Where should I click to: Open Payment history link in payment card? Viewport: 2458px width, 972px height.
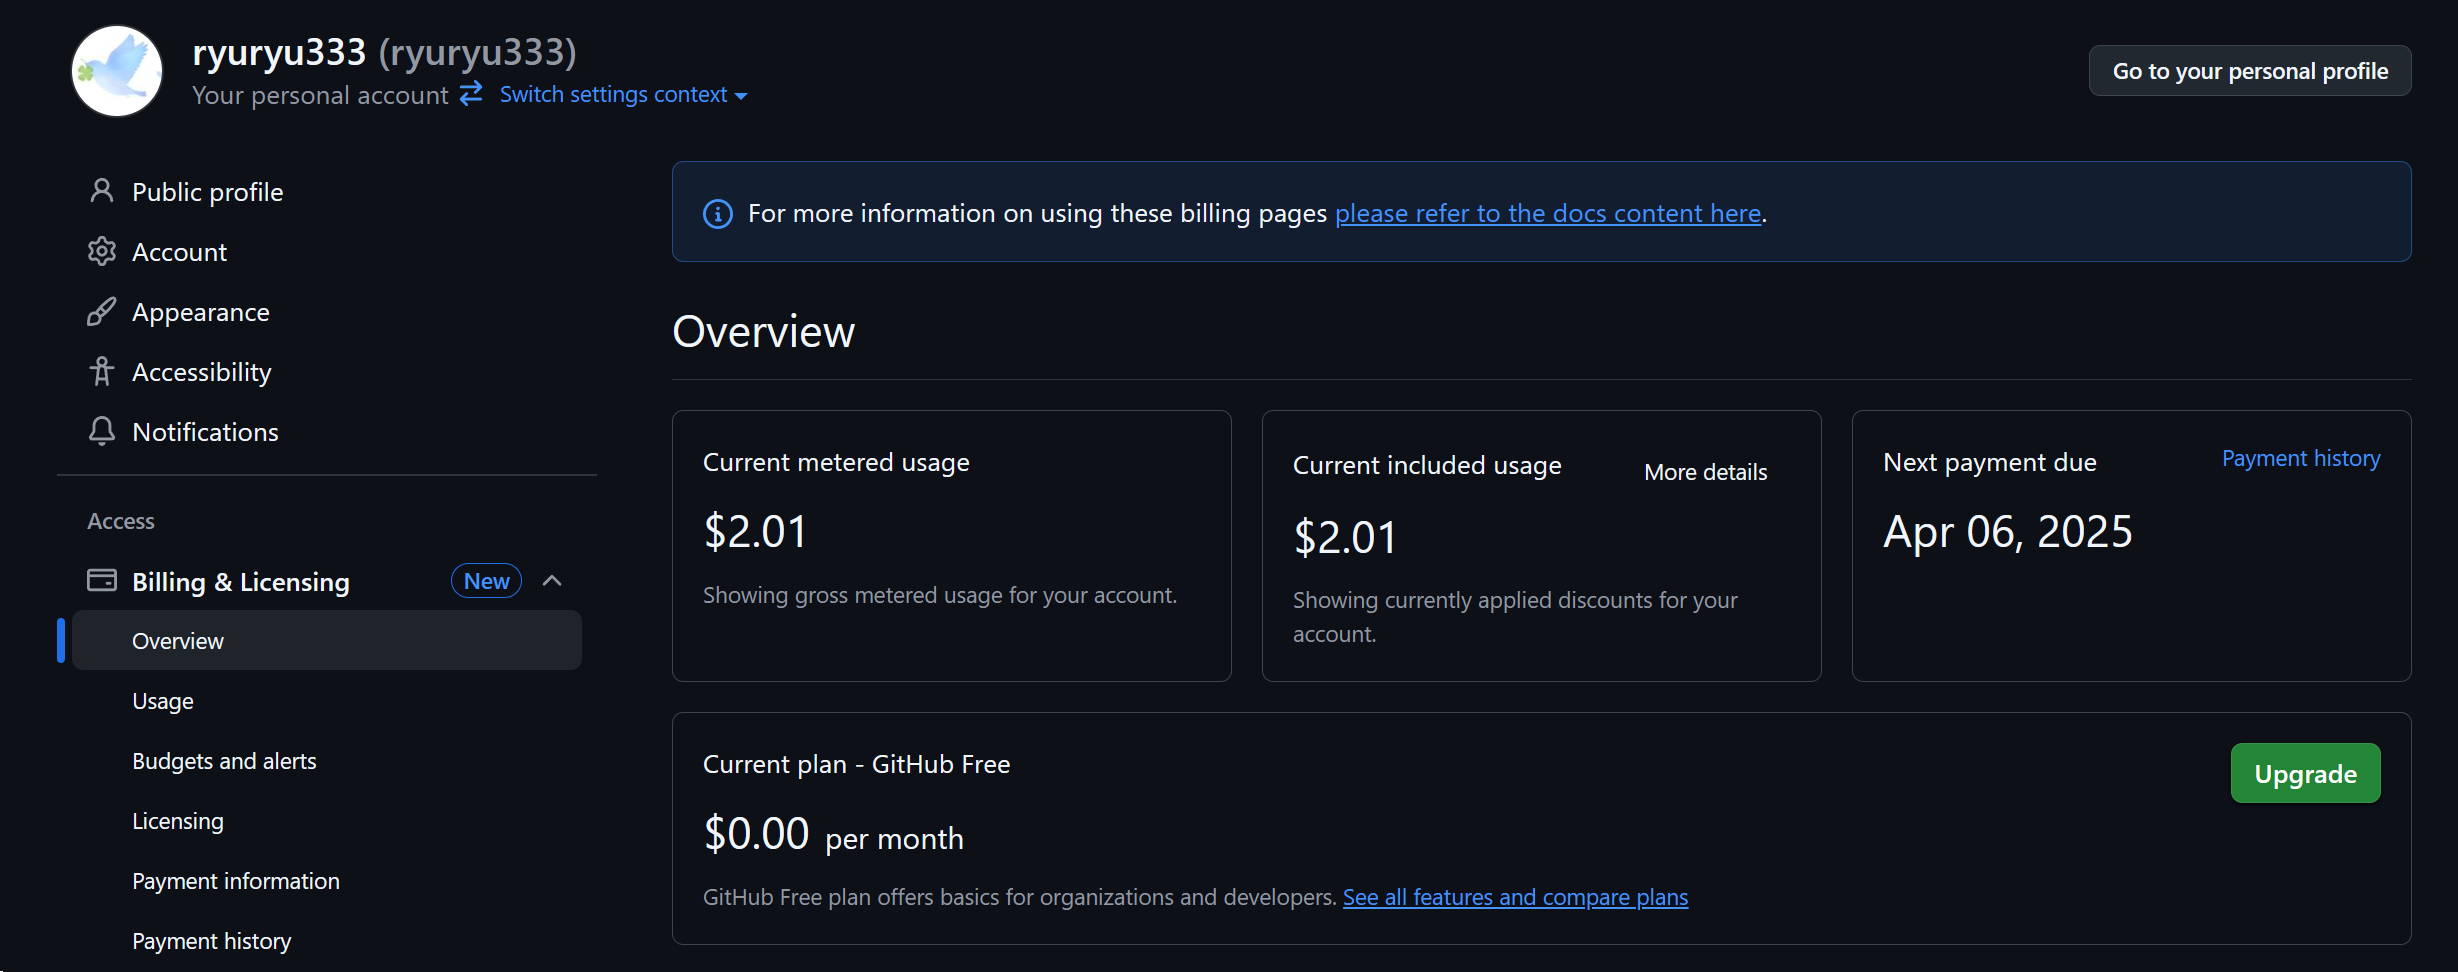pos(2301,458)
